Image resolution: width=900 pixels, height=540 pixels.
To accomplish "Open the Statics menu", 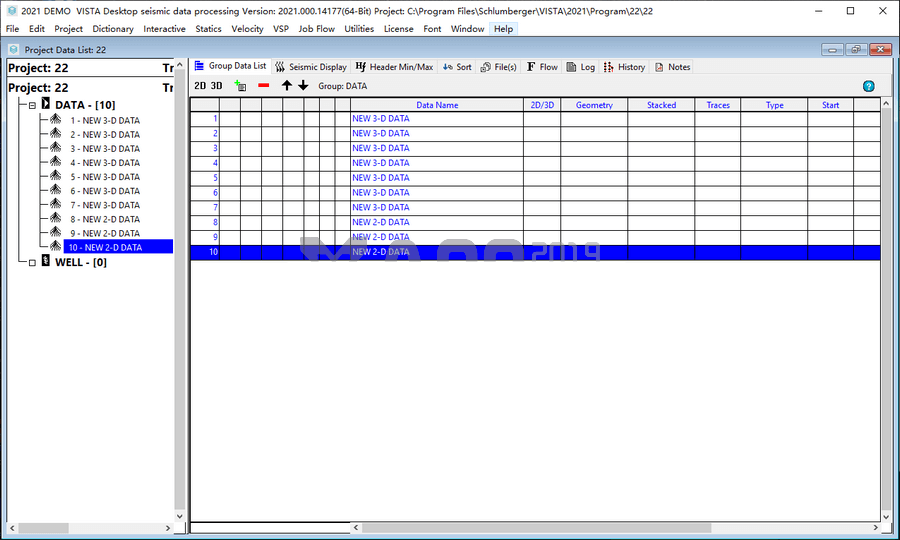I will pos(208,29).
